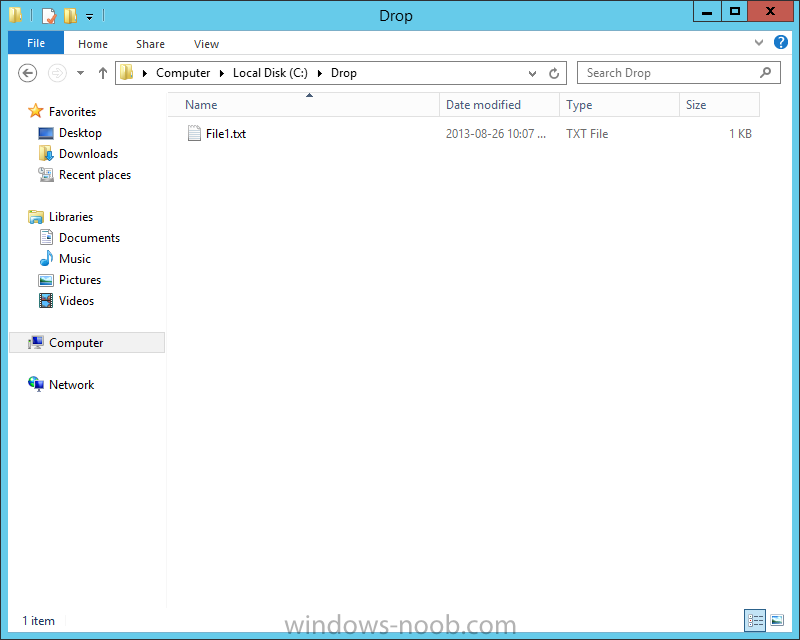Select Network in the navigation pane
Image resolution: width=800 pixels, height=640 pixels.
pyautogui.click(x=71, y=385)
